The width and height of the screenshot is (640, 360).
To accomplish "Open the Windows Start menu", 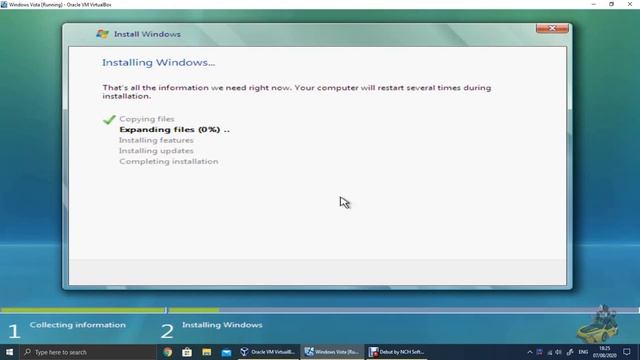I will (9, 352).
